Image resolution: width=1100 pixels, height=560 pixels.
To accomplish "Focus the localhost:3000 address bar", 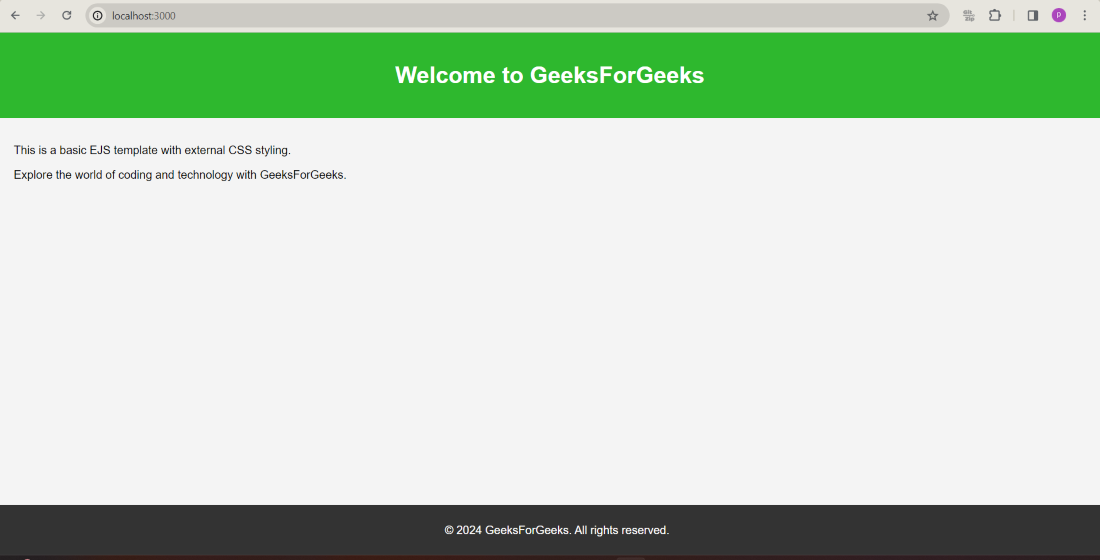I will pyautogui.click(x=517, y=15).
